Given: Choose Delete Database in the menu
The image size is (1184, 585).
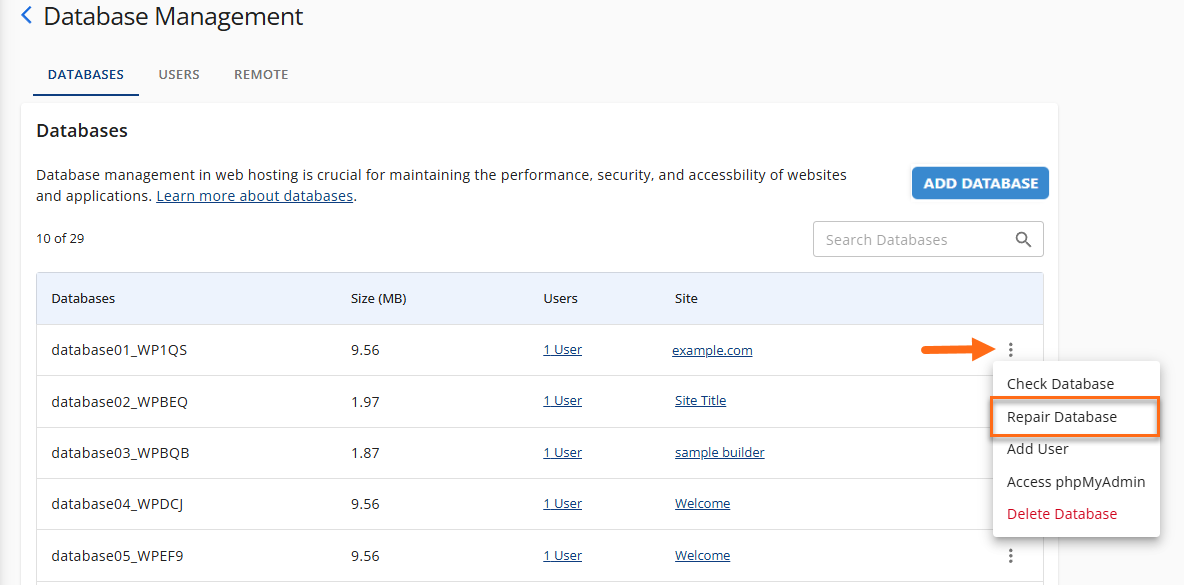Looking at the screenshot, I should coord(1062,514).
